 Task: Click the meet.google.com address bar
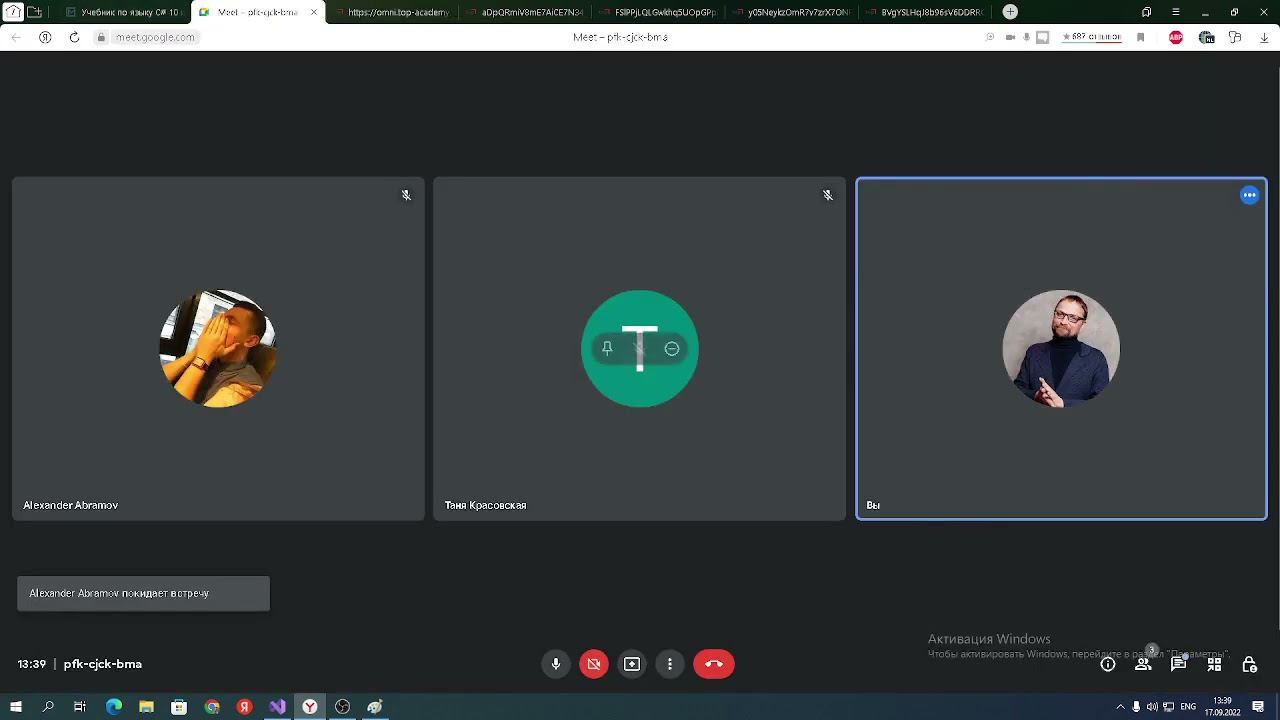pyautogui.click(x=155, y=37)
